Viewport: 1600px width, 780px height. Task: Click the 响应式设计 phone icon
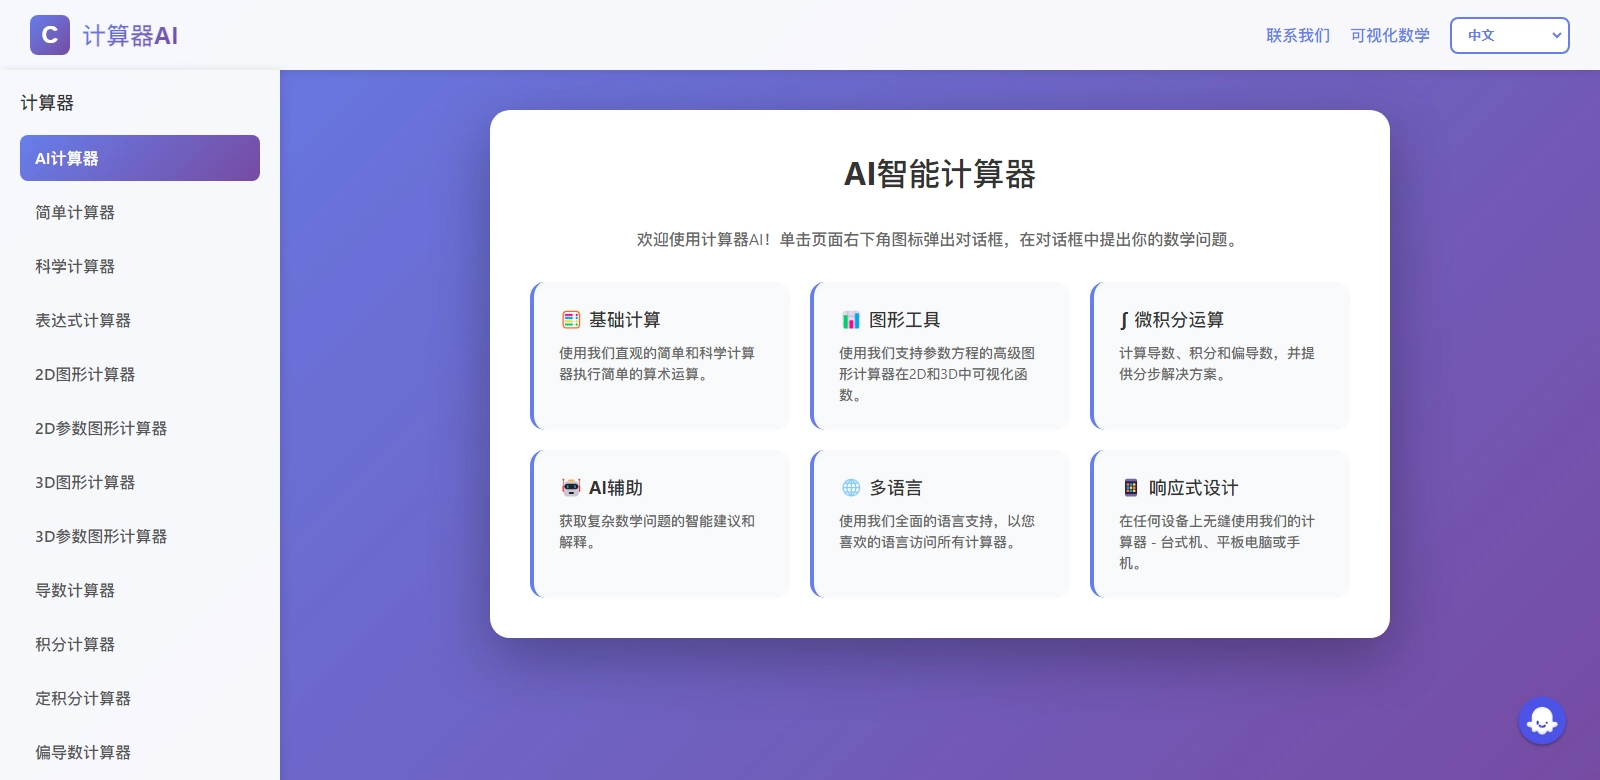tap(1131, 488)
